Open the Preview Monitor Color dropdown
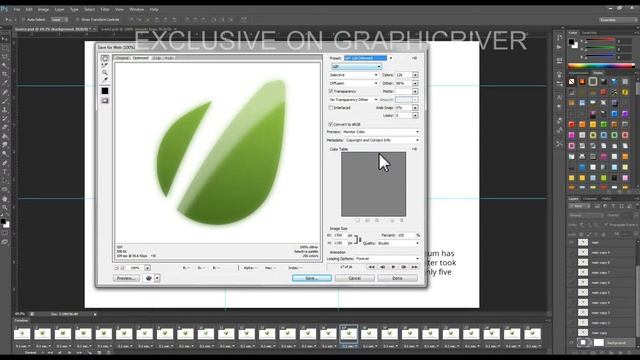 [381, 132]
